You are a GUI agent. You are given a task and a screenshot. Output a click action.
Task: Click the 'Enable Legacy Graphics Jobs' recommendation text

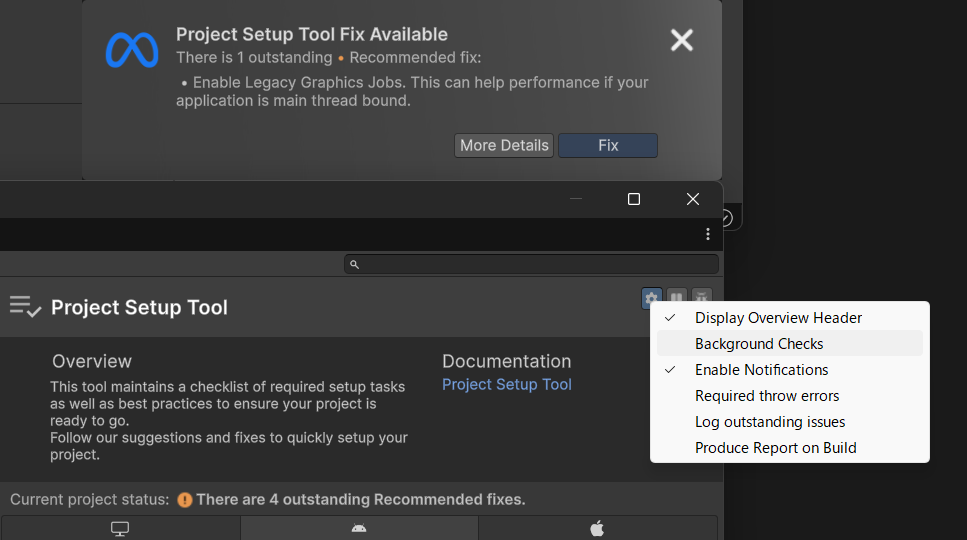click(x=412, y=91)
